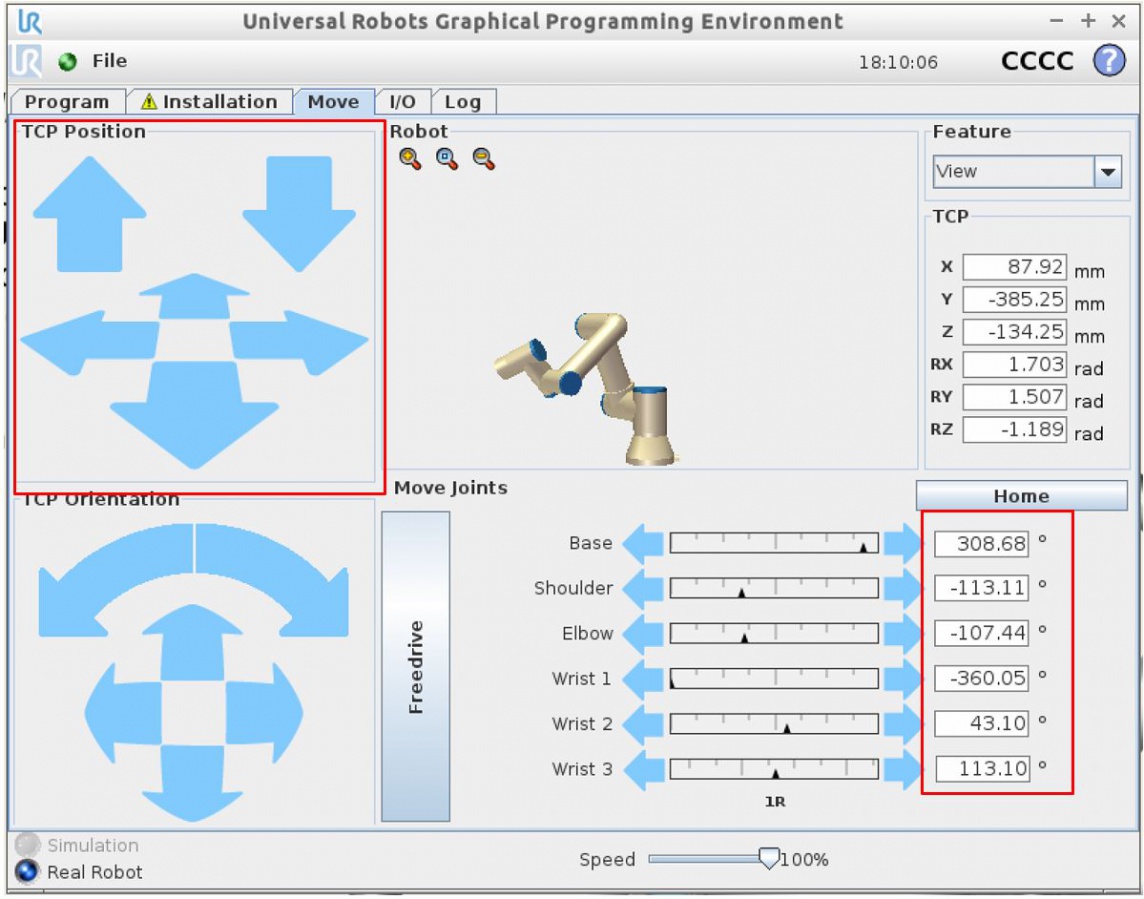The height and width of the screenshot is (899, 1144).
Task: Click the Speed slider handle
Action: tap(768, 858)
